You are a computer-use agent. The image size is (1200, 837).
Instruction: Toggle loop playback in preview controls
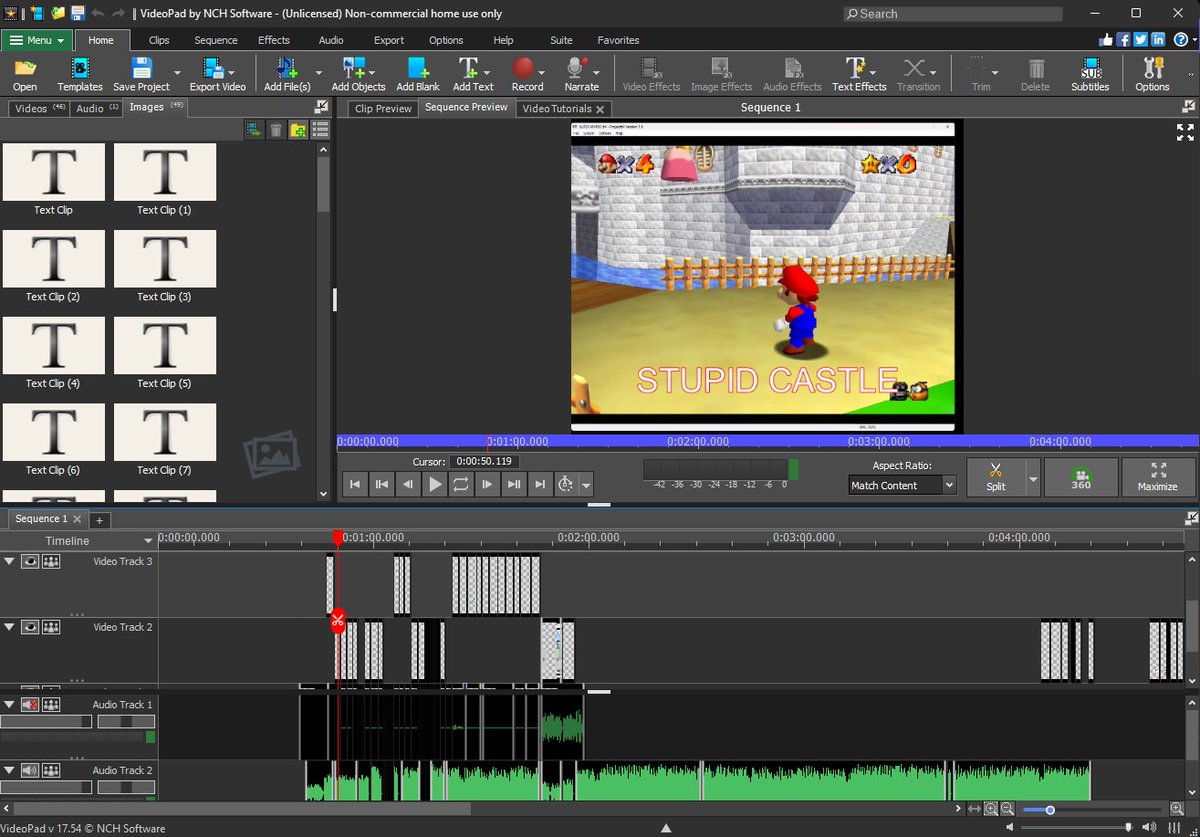point(460,484)
